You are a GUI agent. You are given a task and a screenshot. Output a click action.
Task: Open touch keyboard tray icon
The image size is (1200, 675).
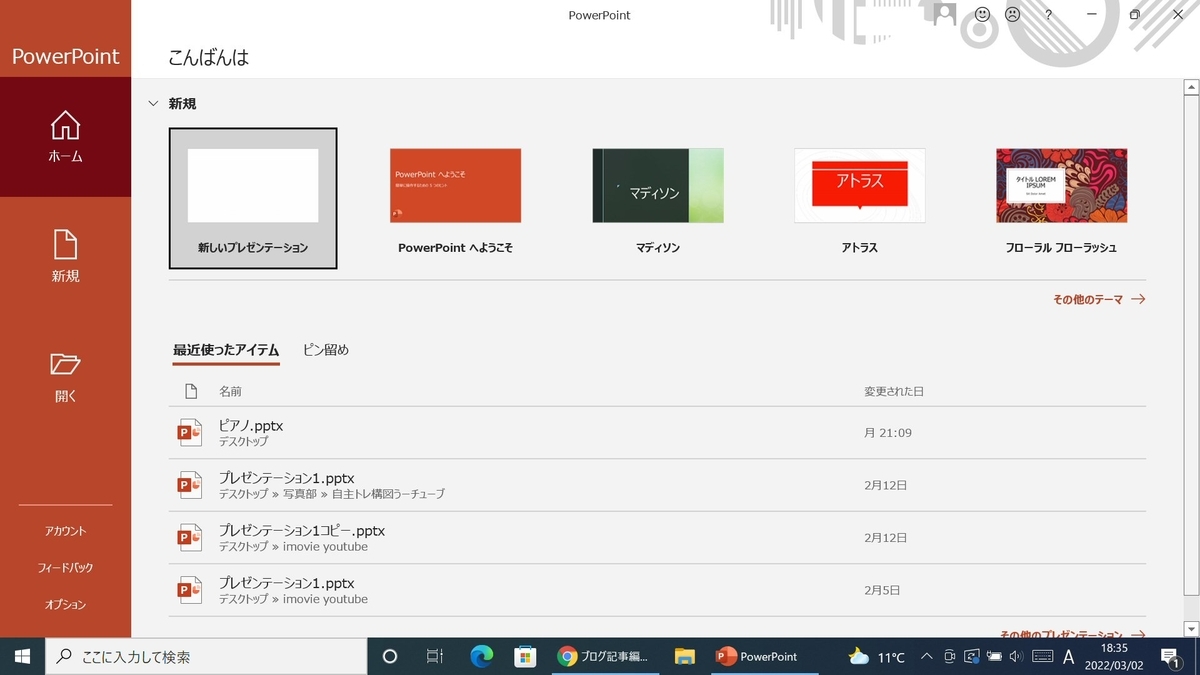coord(1042,657)
